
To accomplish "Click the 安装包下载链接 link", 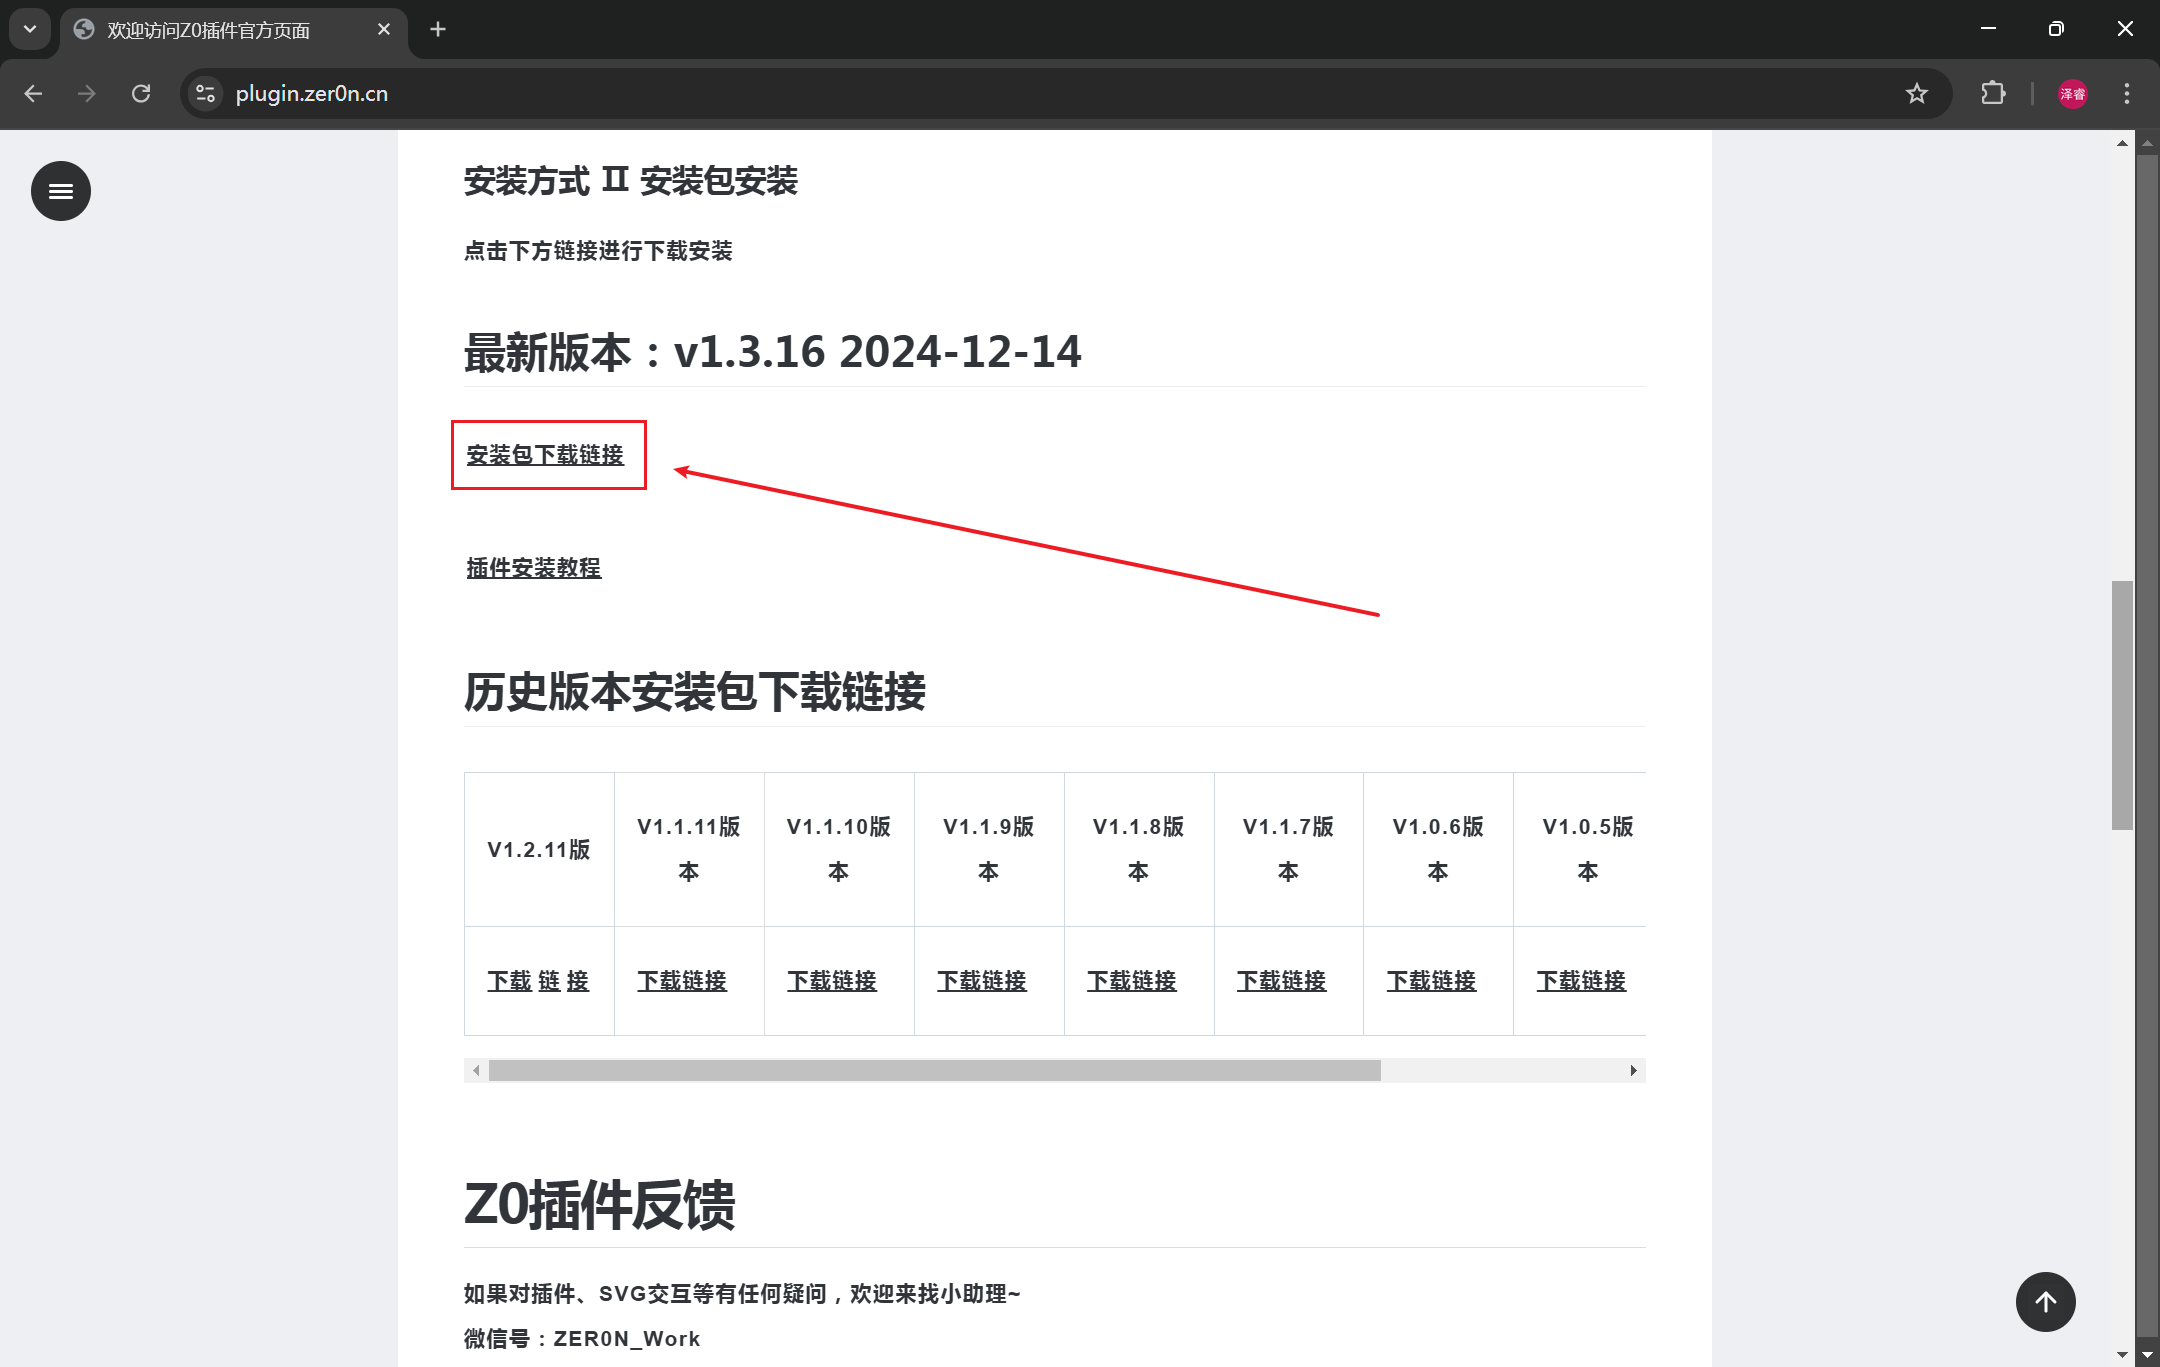I will [x=545, y=455].
